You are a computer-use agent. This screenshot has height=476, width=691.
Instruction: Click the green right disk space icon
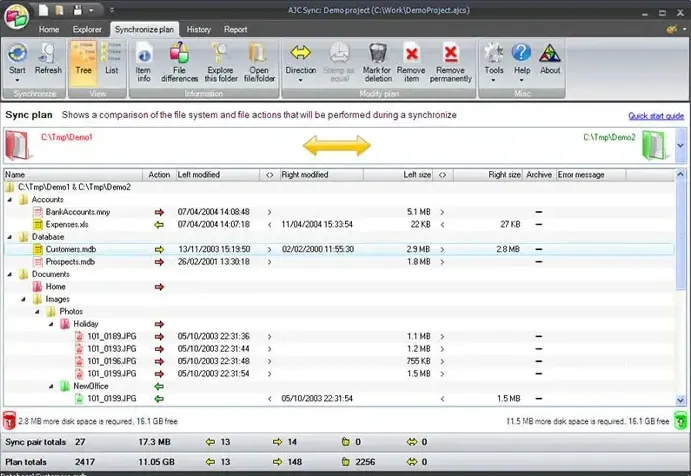tap(680, 420)
